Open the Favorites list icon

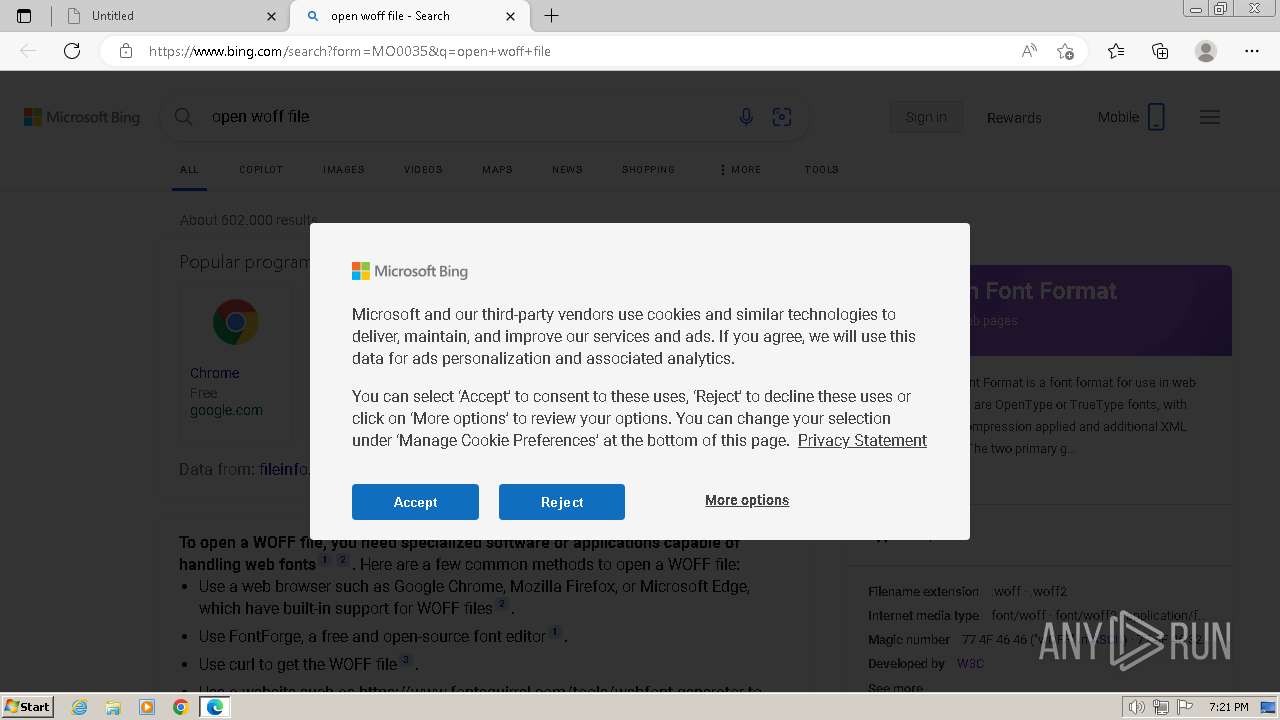pyautogui.click(x=1116, y=51)
